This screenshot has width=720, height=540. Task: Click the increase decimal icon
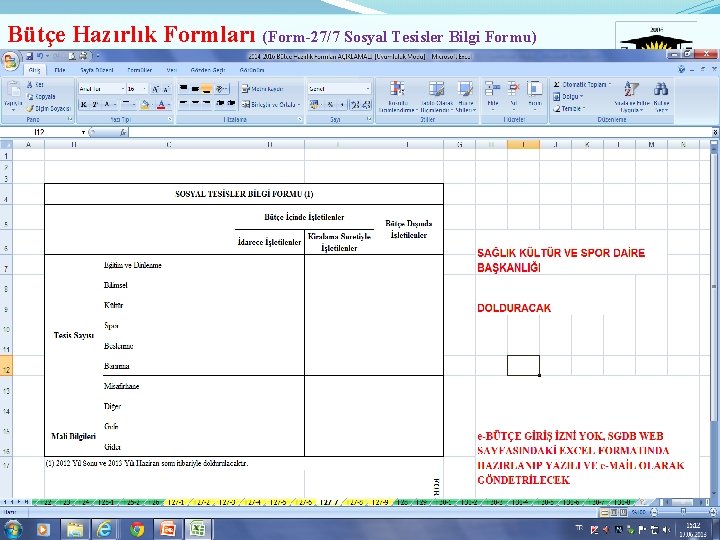pos(355,105)
